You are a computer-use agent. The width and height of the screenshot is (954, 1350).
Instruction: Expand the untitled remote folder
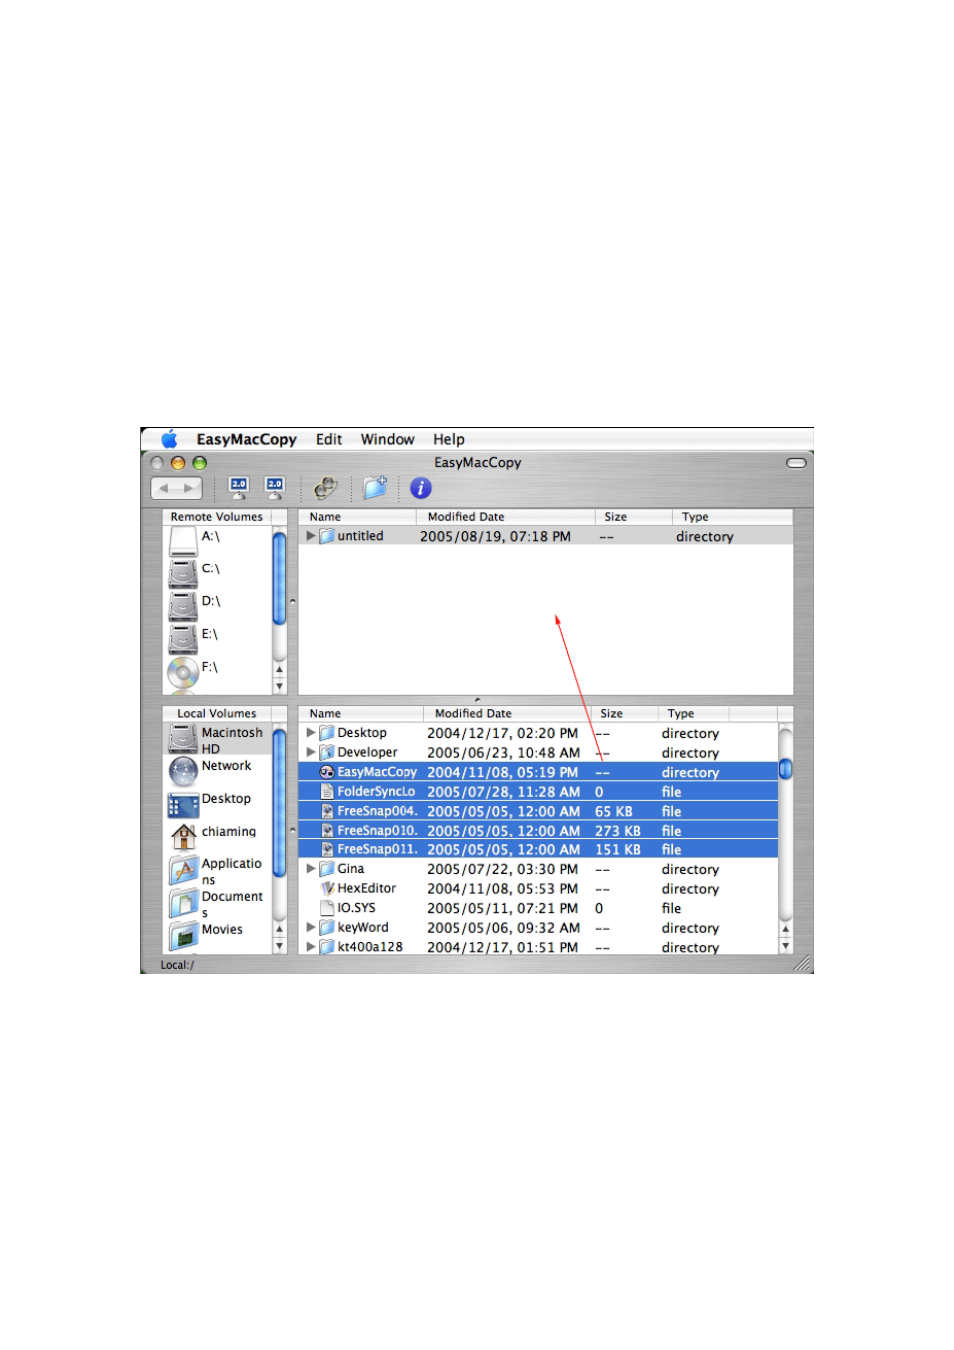tap(311, 536)
